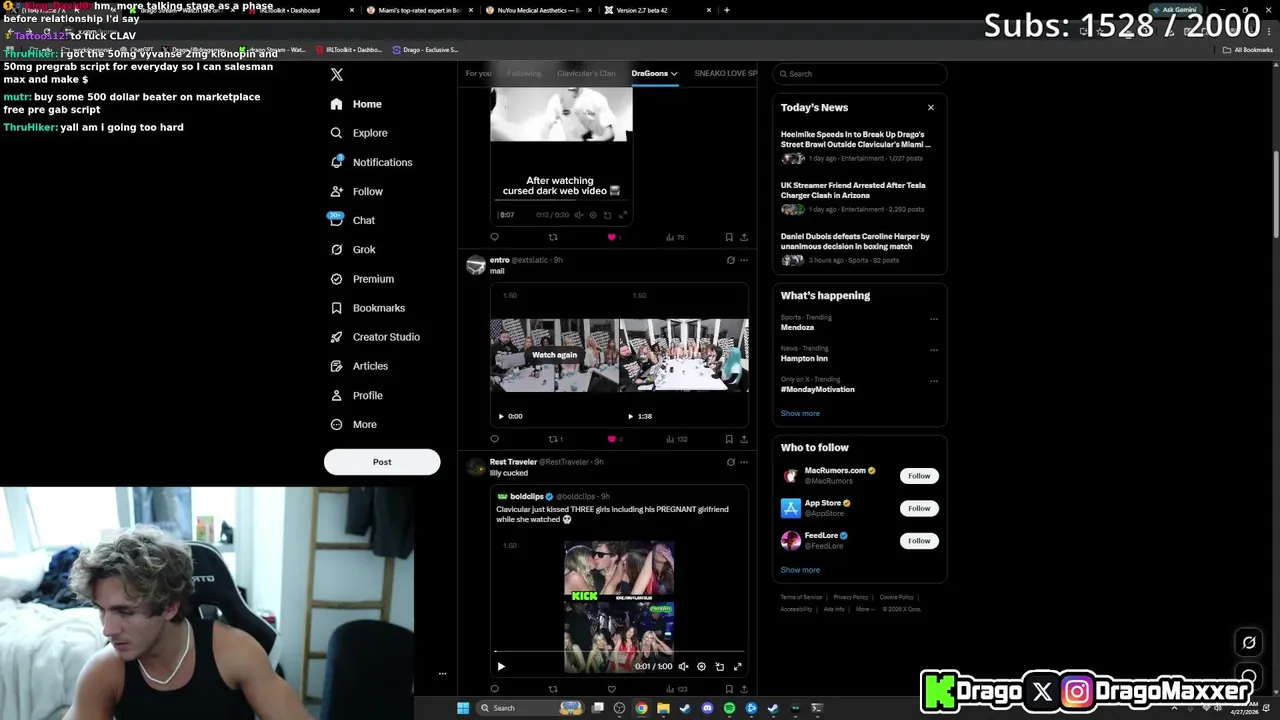Follow MacRumors.com
1280x720 pixels.
pyautogui.click(x=919, y=476)
